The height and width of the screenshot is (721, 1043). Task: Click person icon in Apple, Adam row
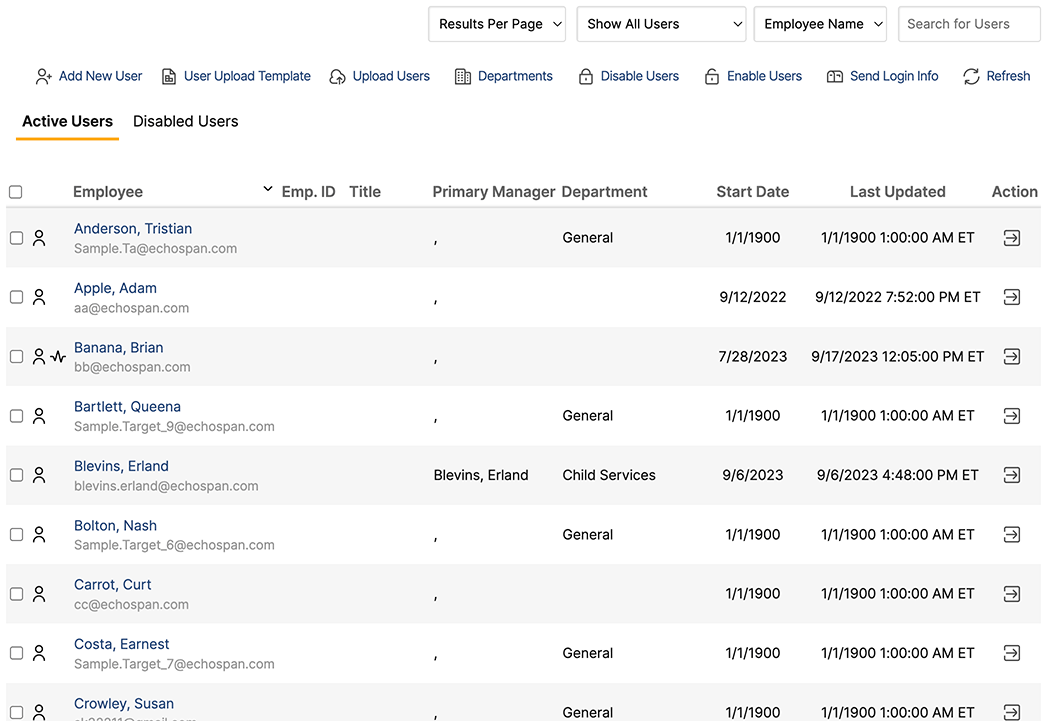point(39,297)
